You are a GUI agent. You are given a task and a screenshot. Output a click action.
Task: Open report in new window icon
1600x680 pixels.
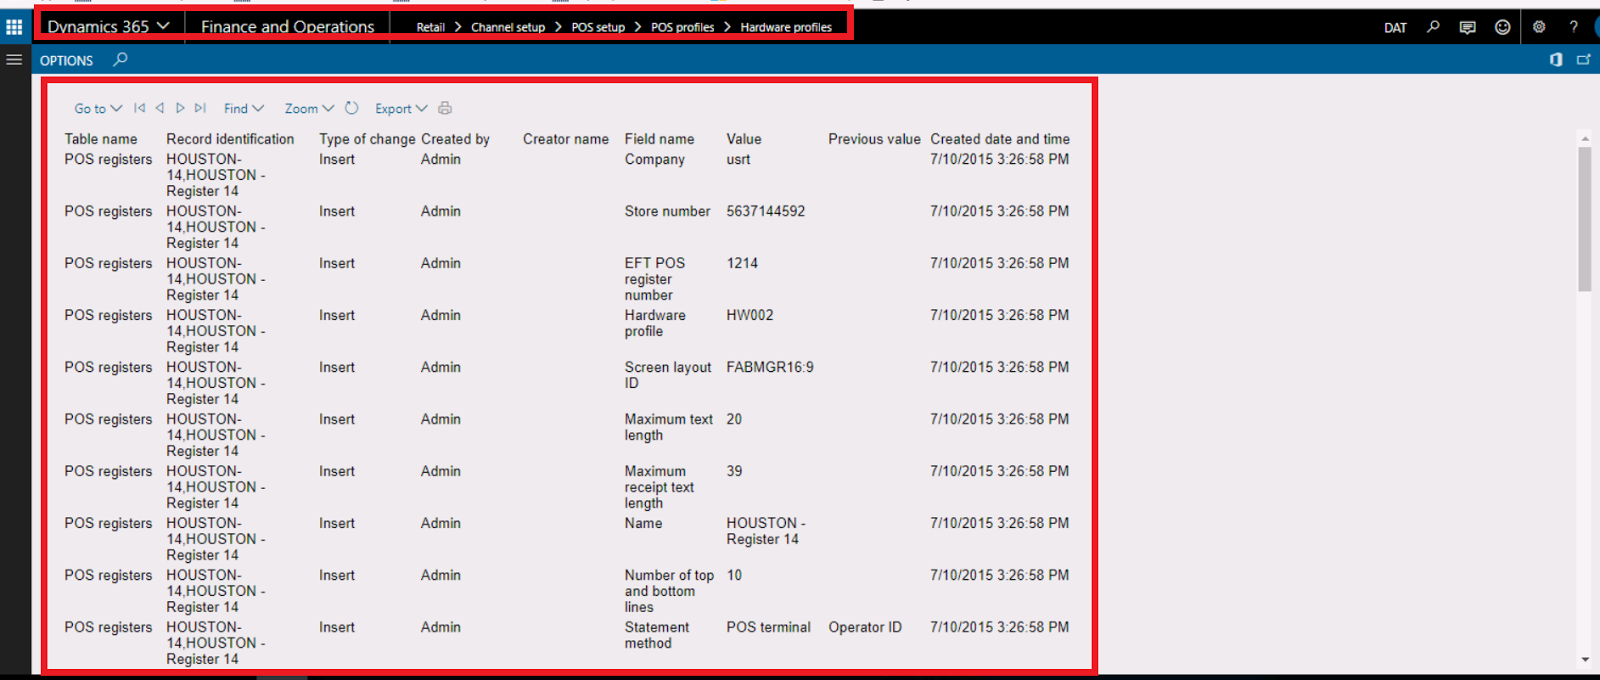coord(1584,60)
